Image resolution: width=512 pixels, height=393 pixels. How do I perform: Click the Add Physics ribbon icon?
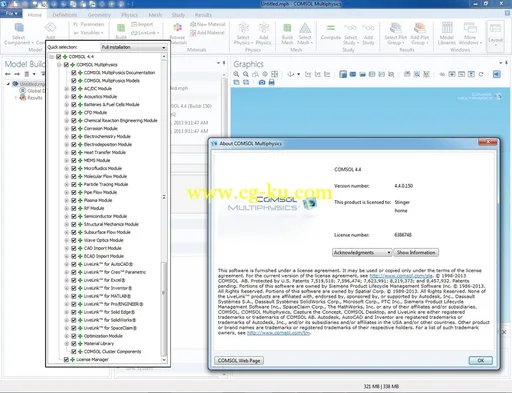click(264, 28)
